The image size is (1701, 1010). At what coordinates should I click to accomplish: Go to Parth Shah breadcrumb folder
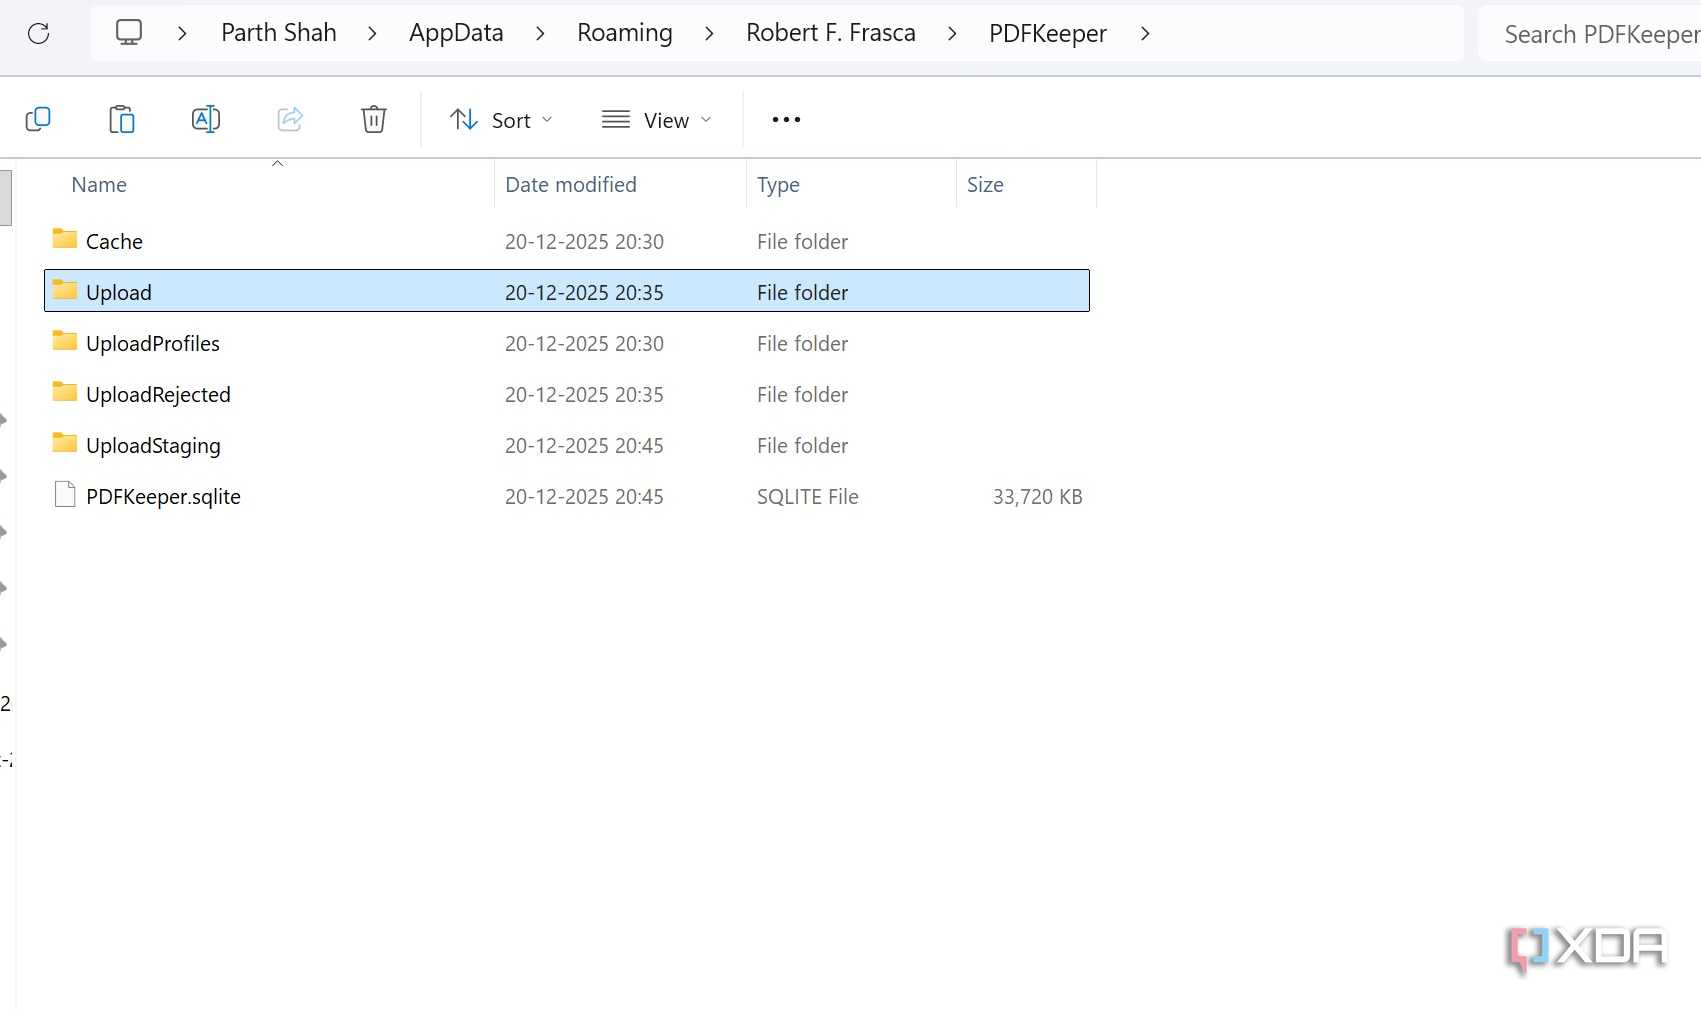tap(279, 33)
